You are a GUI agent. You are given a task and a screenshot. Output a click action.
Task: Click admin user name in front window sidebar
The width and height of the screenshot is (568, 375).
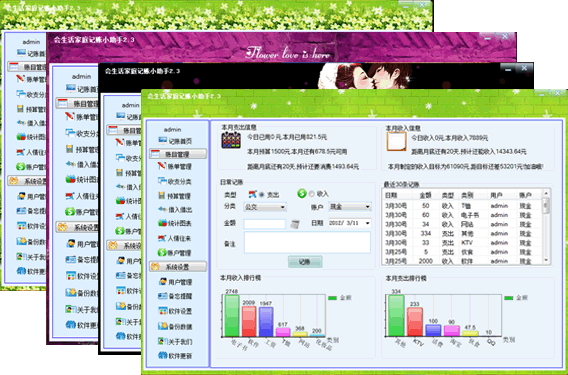pos(172,129)
